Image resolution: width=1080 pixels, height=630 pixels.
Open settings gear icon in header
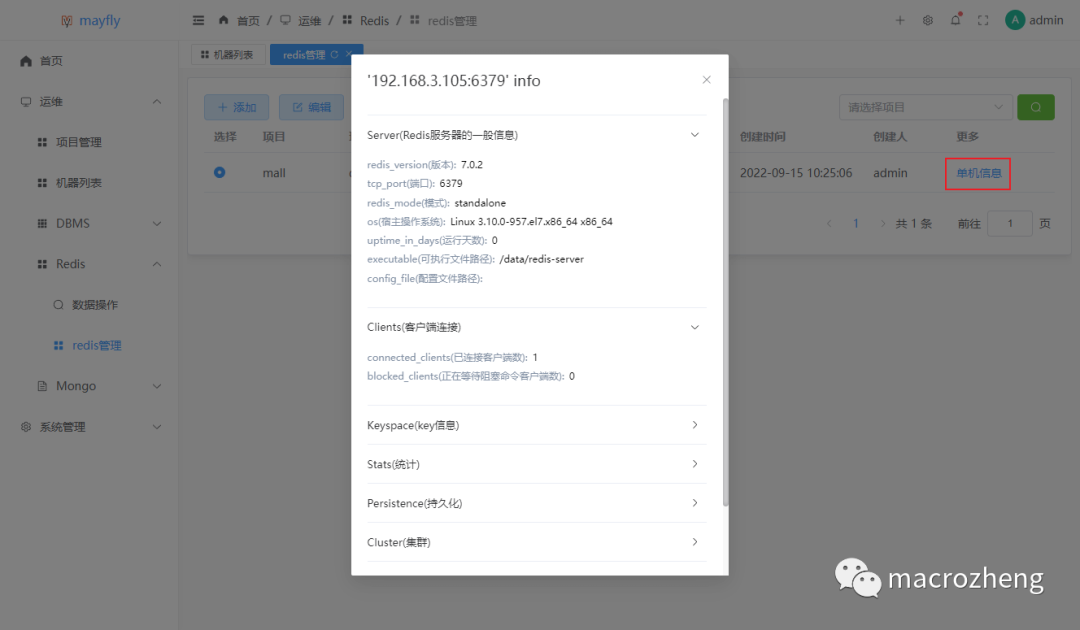point(927,20)
